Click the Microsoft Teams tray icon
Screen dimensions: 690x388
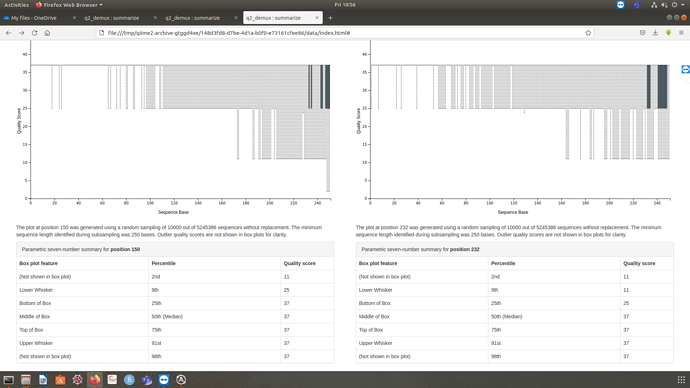pos(637,5)
